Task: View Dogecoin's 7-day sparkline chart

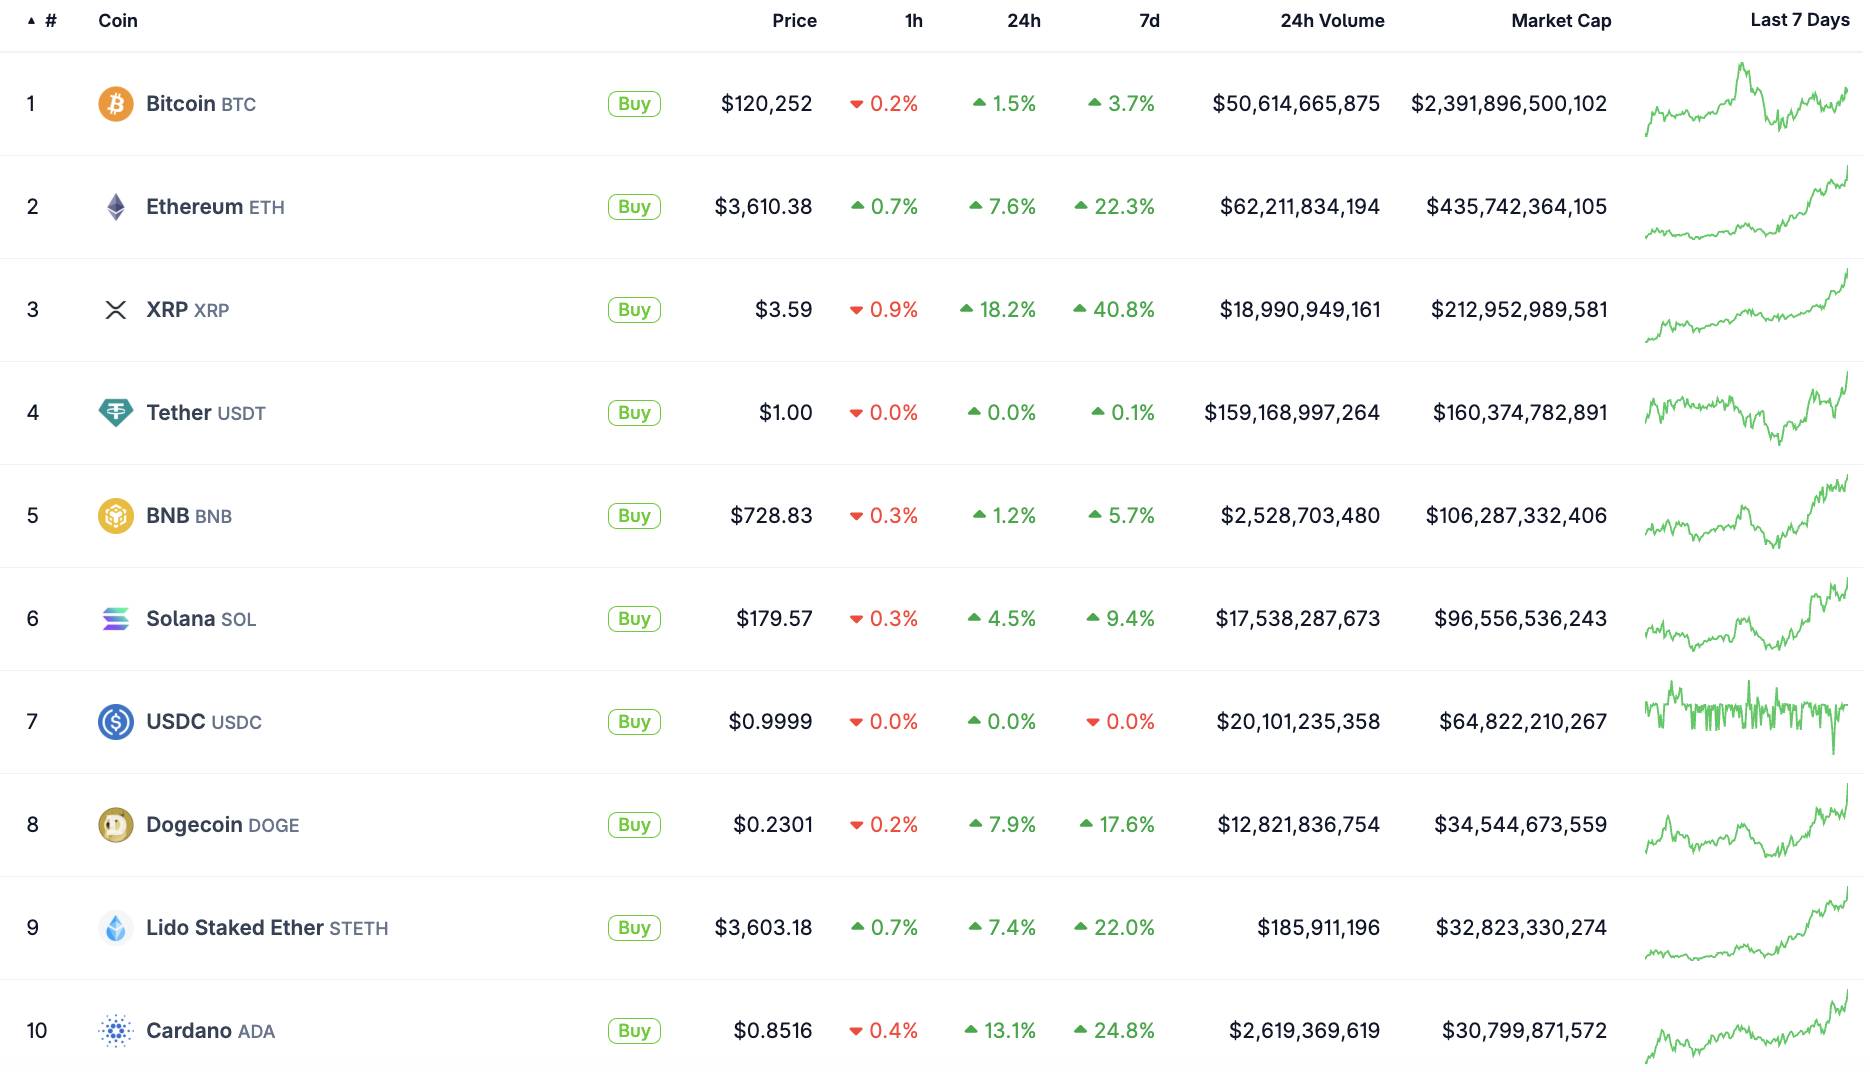Action: [x=1746, y=821]
